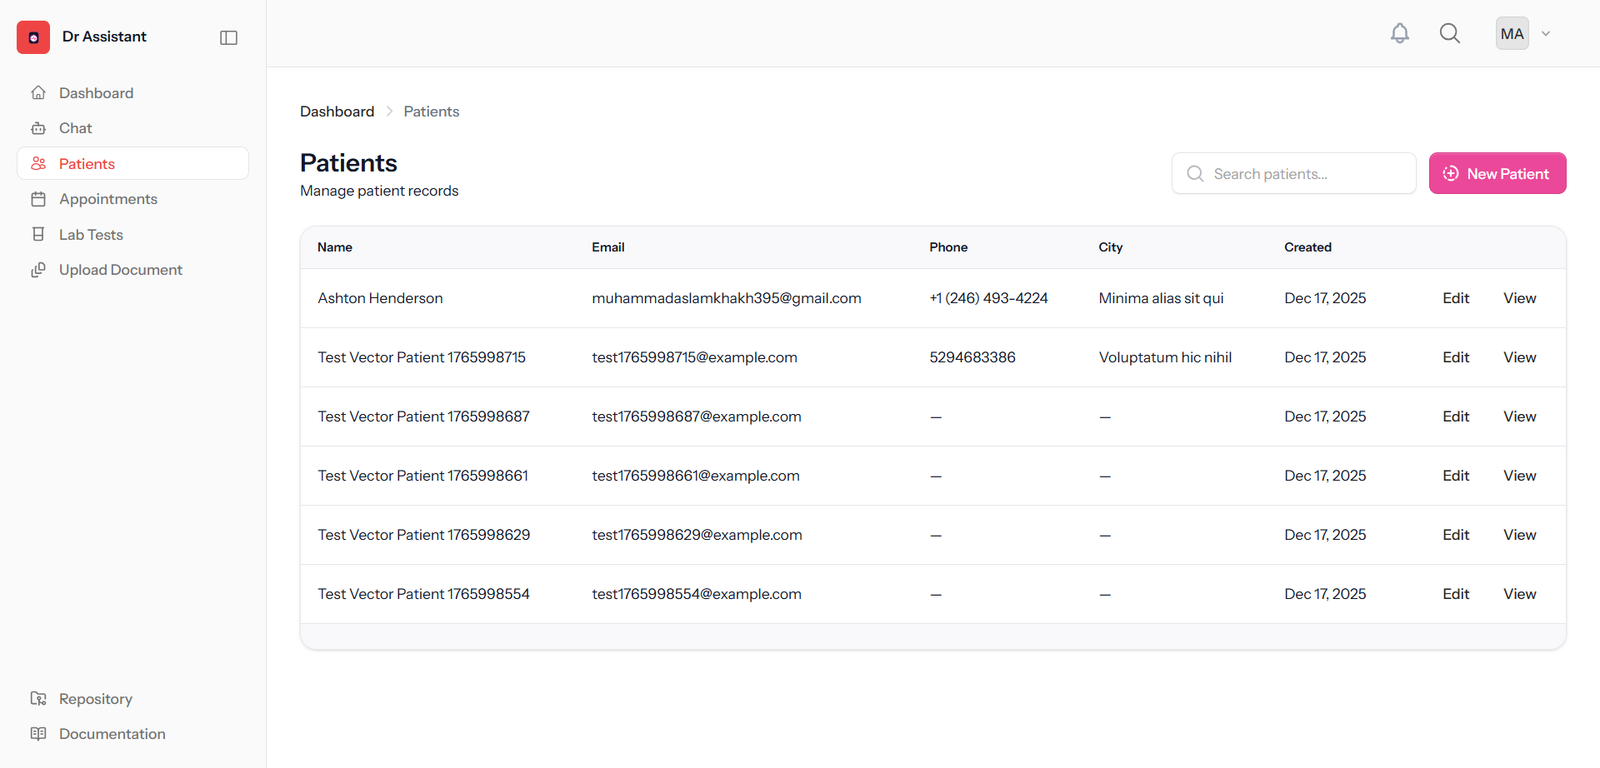This screenshot has height=768, width=1600.
Task: Edit Test Vector Patient 1765998661
Action: pyautogui.click(x=1456, y=476)
